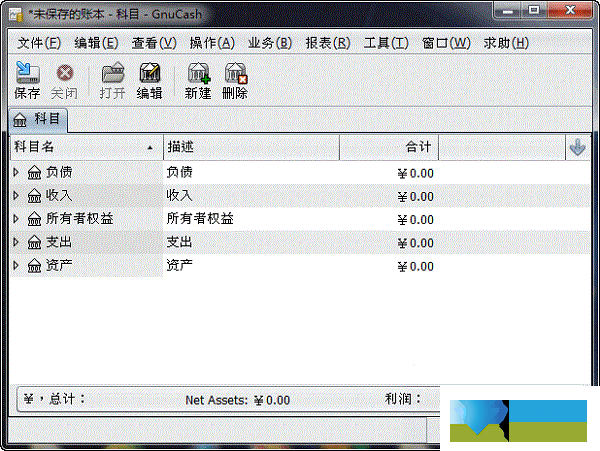Select the 收入 account name

[x=59, y=195]
